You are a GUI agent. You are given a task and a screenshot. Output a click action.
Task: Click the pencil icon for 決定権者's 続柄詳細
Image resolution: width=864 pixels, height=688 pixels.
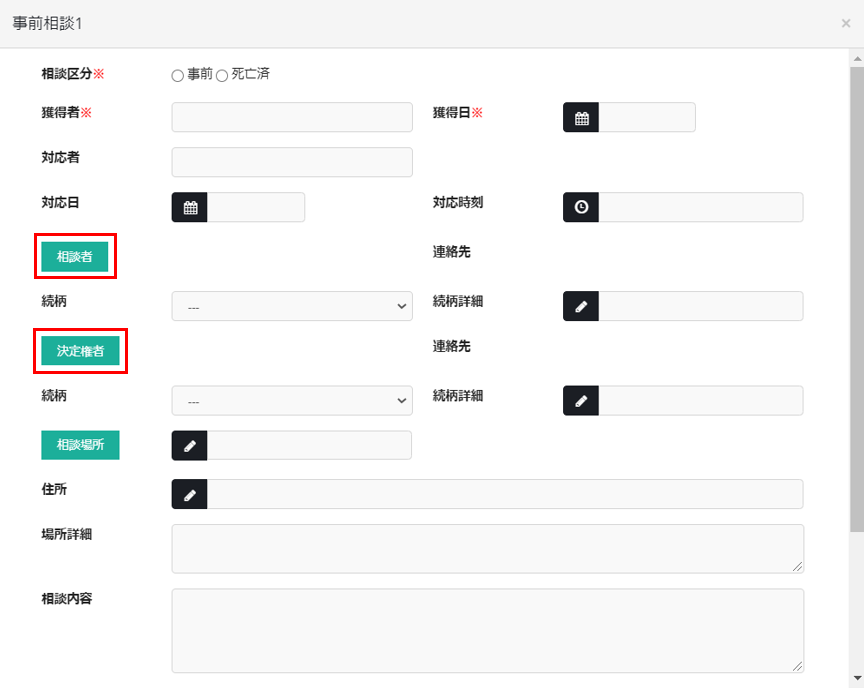pos(581,400)
